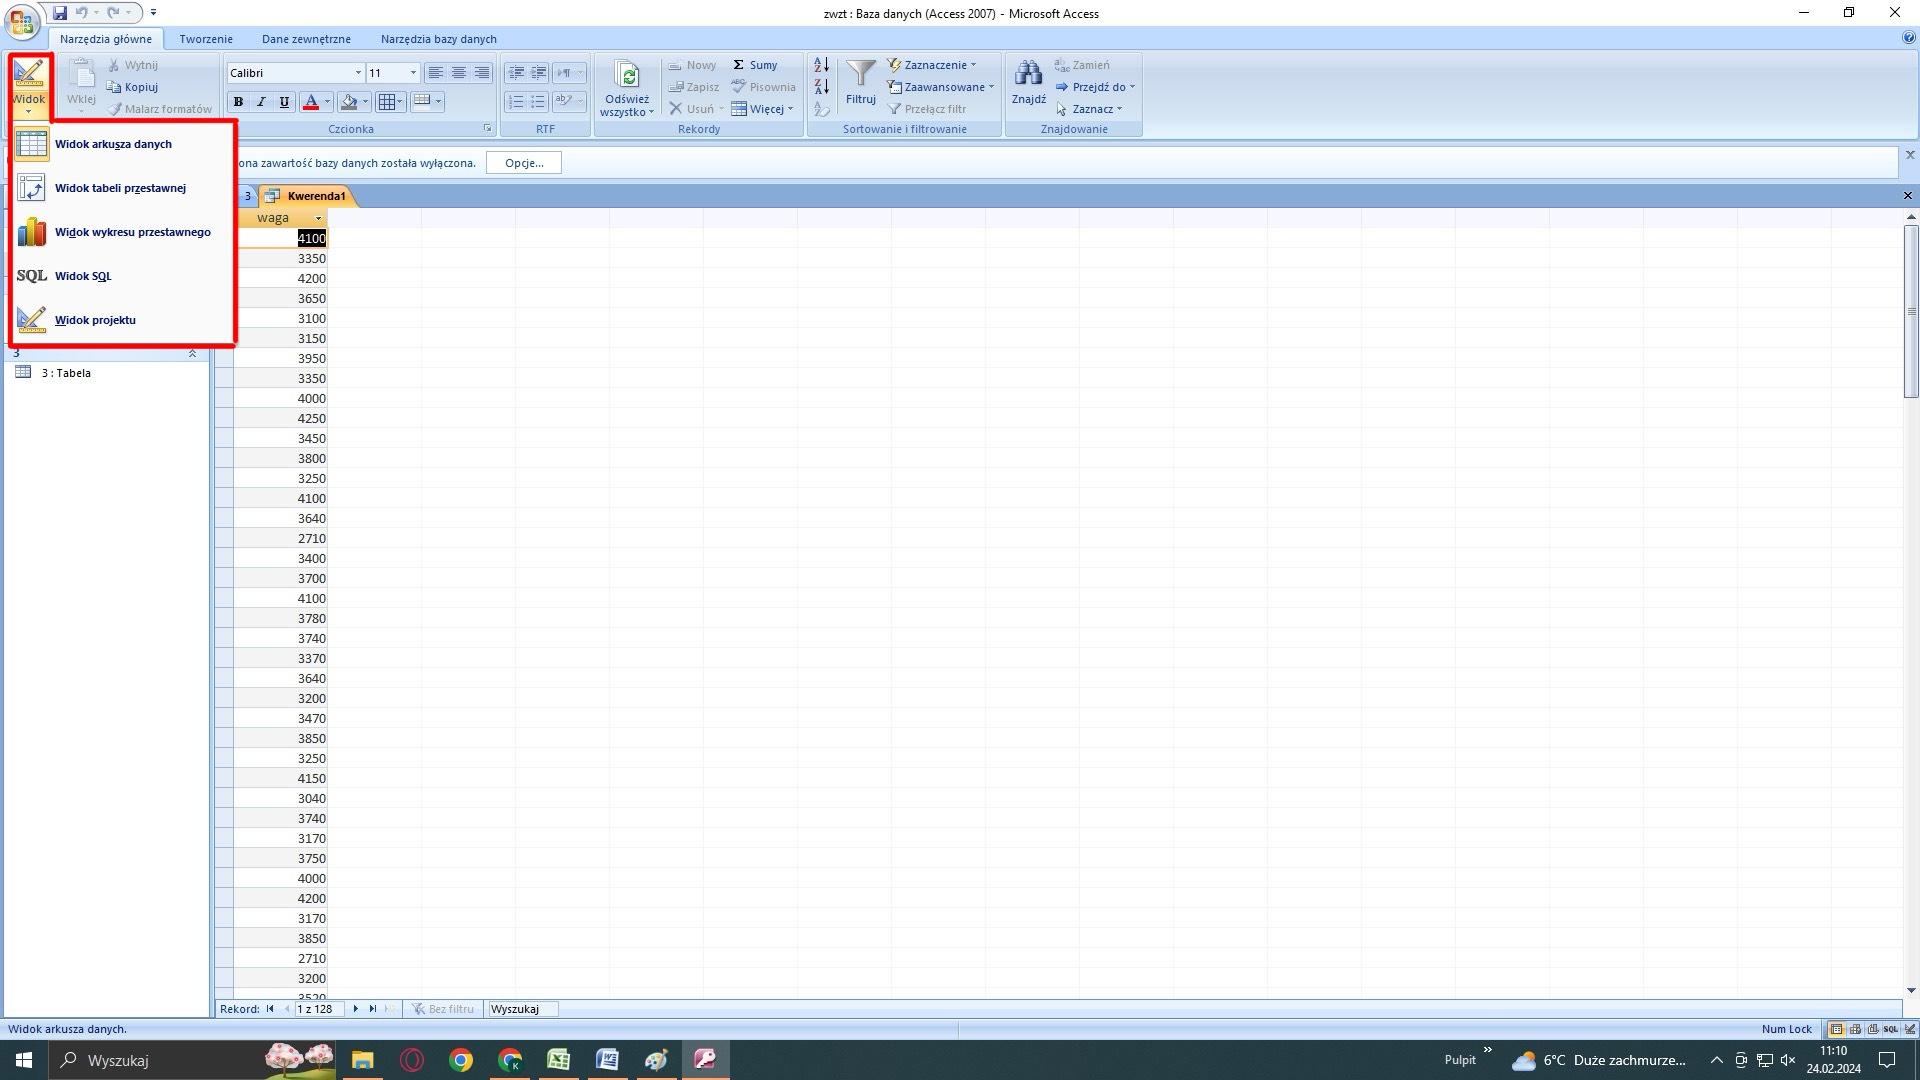Go to next record
The width and height of the screenshot is (1920, 1080).
[x=355, y=1009]
